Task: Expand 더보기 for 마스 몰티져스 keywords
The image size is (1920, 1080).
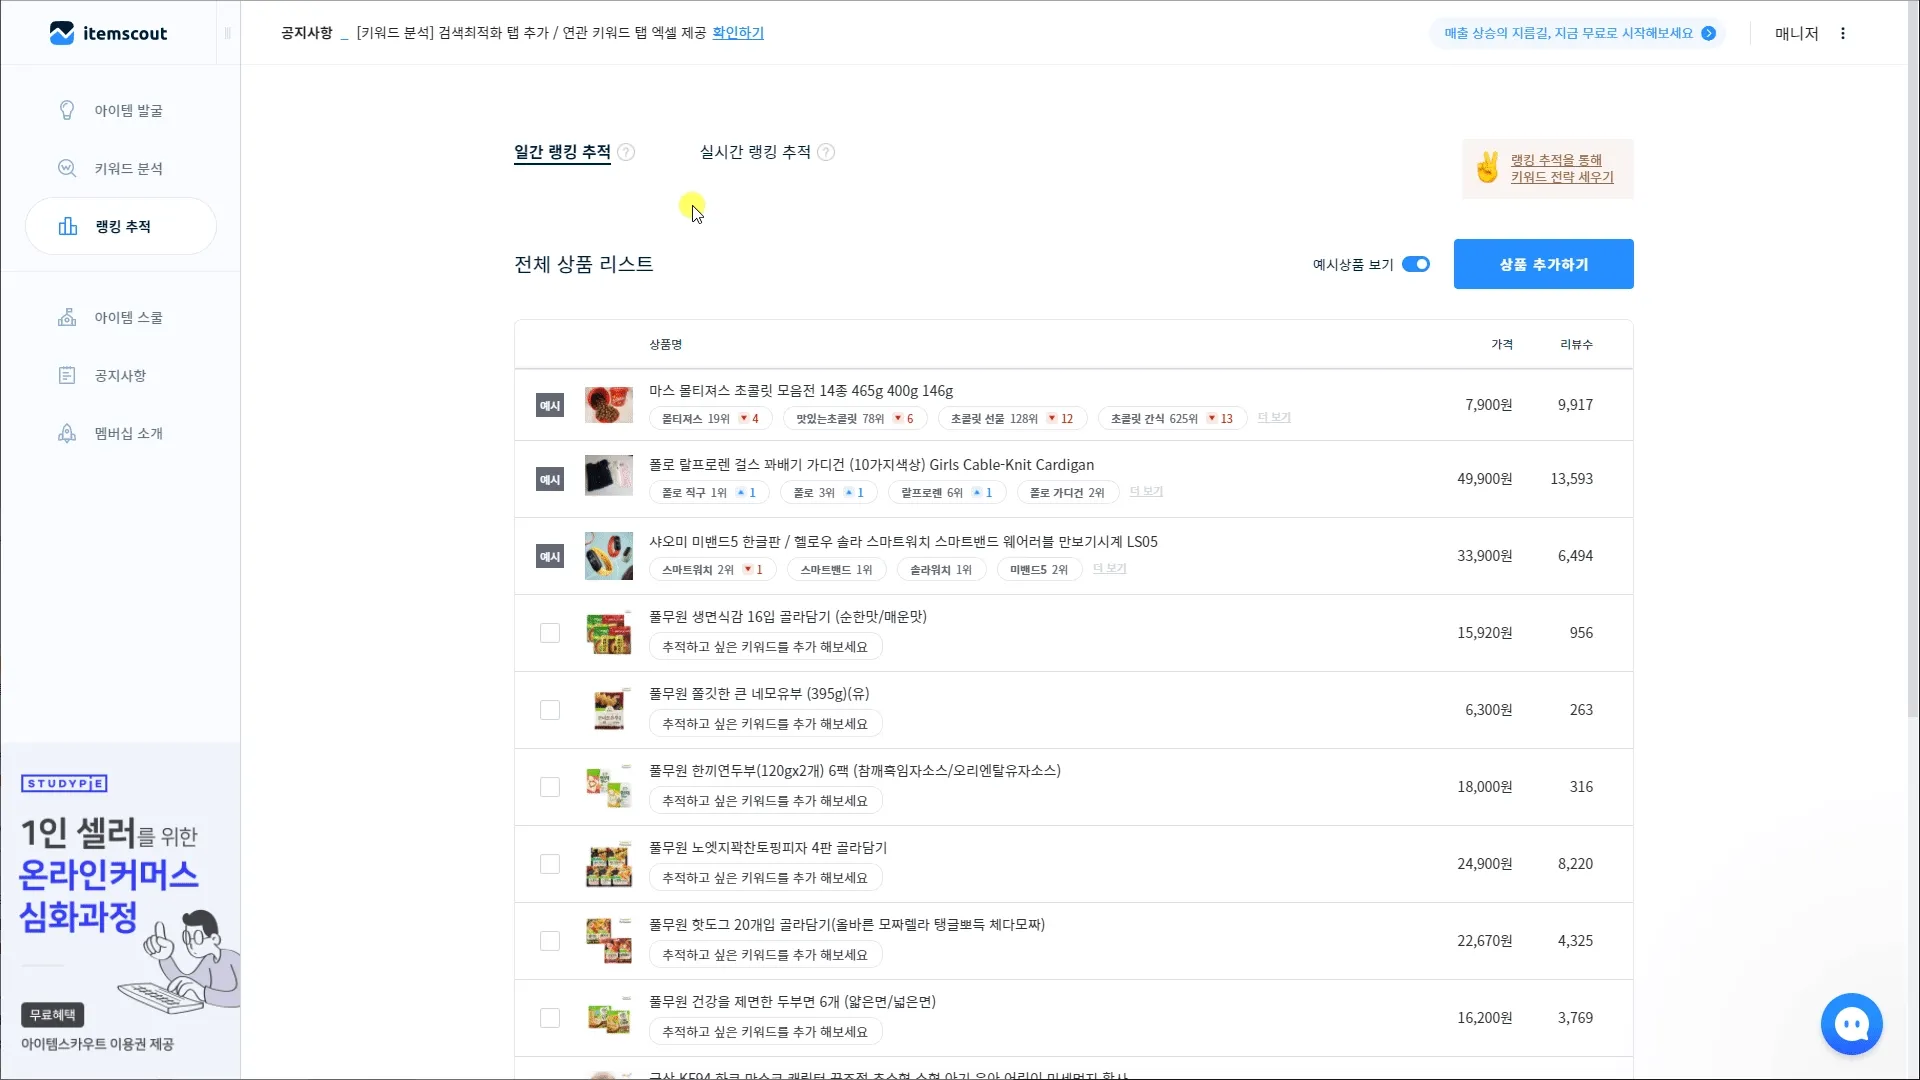Action: pyautogui.click(x=1273, y=418)
